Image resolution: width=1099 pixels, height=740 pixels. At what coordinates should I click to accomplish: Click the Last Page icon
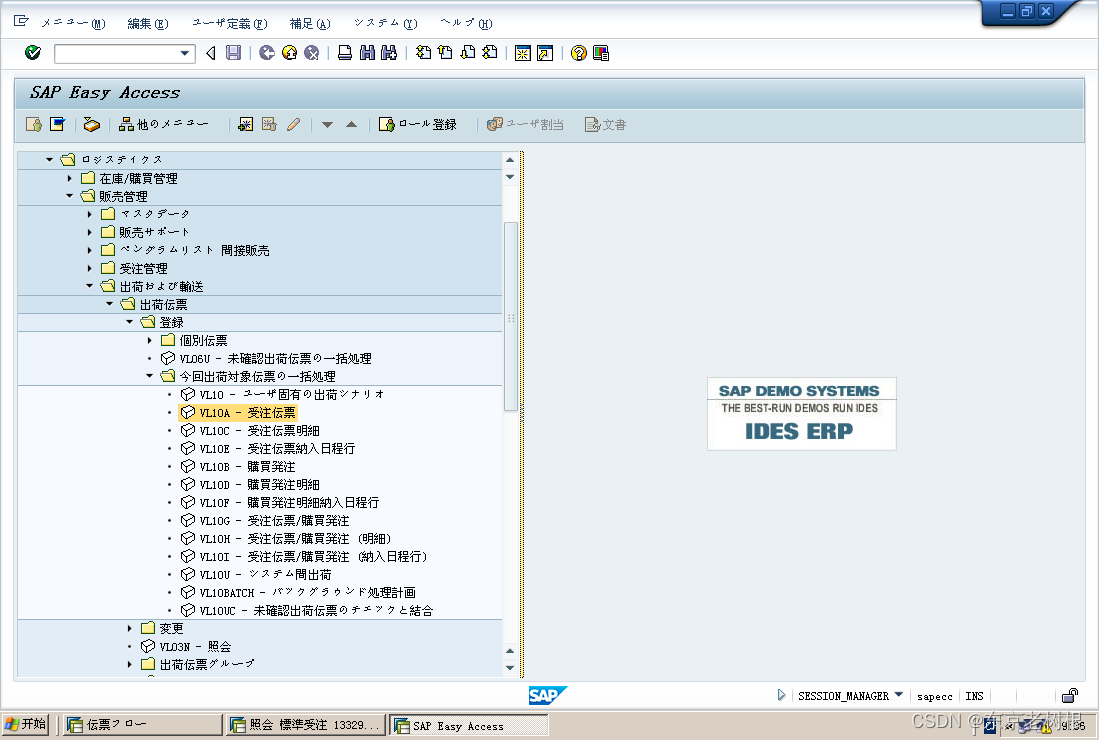(490, 53)
